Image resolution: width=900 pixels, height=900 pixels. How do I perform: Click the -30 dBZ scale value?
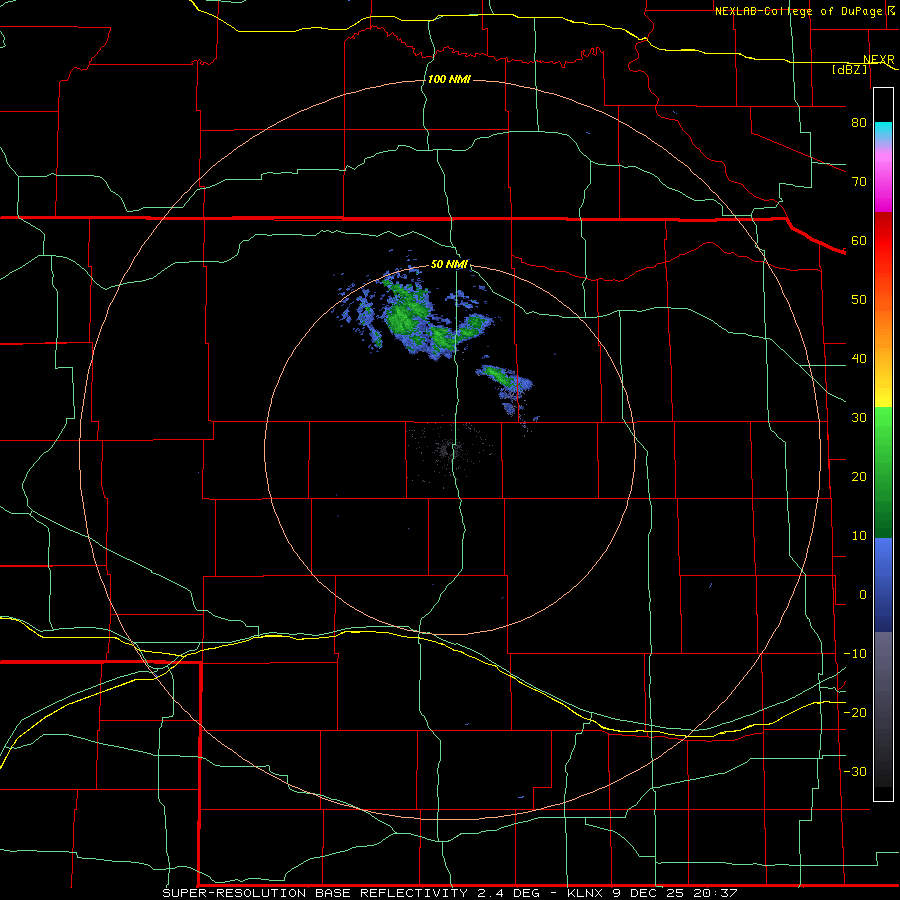pos(855,772)
